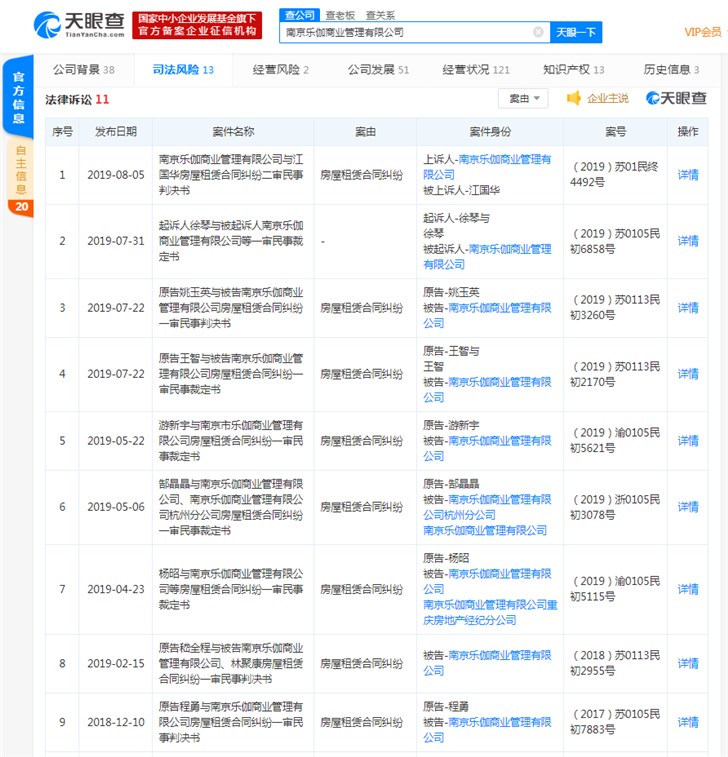The width and height of the screenshot is (728, 757).
Task: Open defendant company link in 杨昭 row
Action: coord(487,581)
